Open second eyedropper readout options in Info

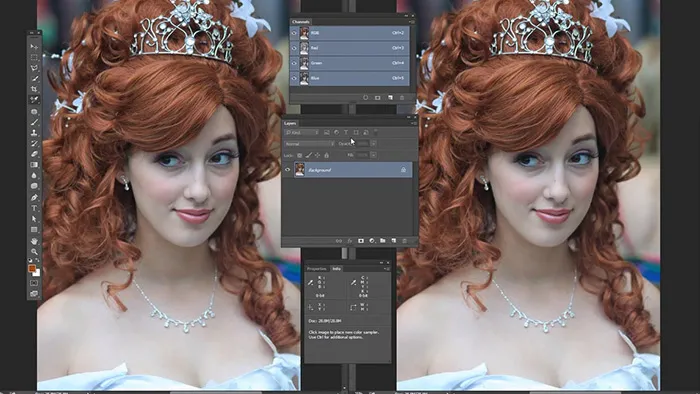click(353, 282)
